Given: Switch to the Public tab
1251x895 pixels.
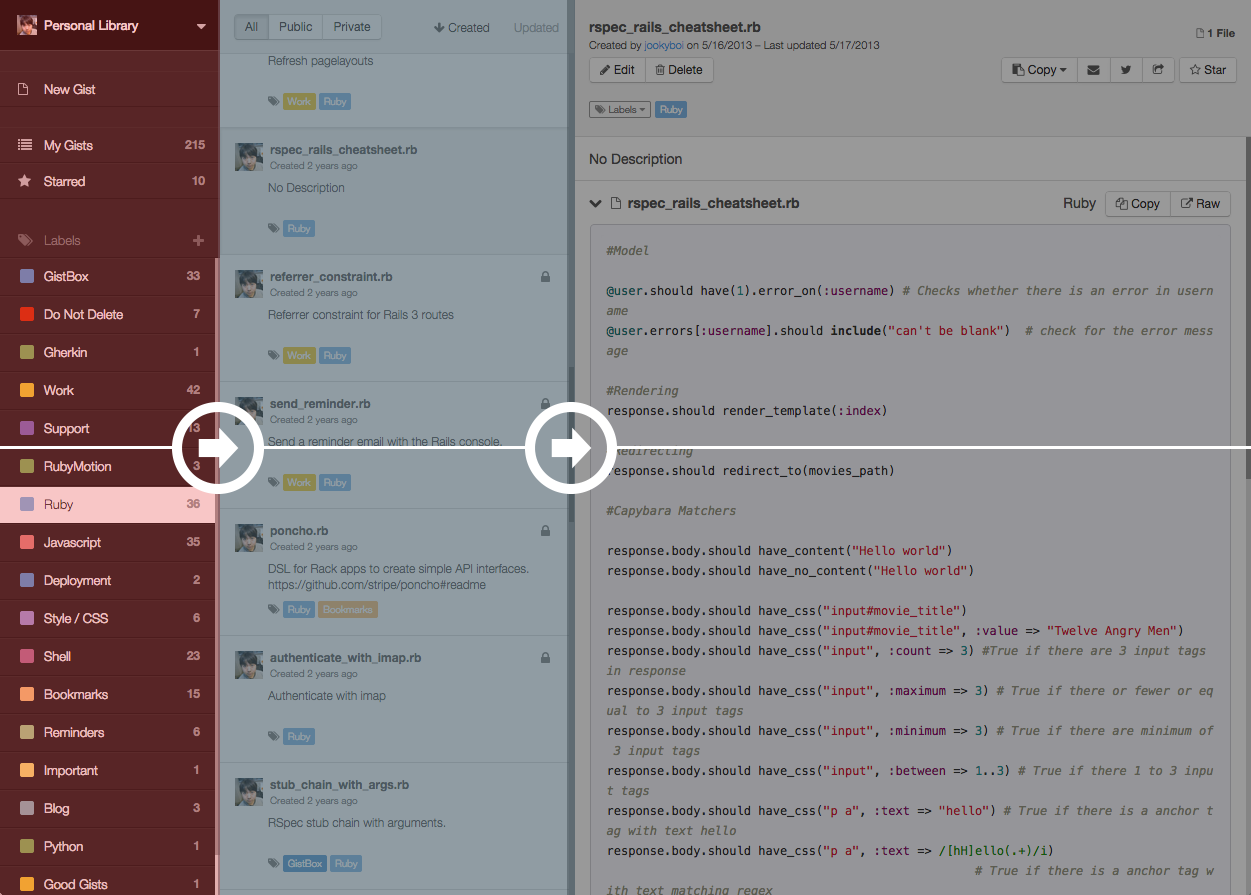Looking at the screenshot, I should tap(295, 27).
